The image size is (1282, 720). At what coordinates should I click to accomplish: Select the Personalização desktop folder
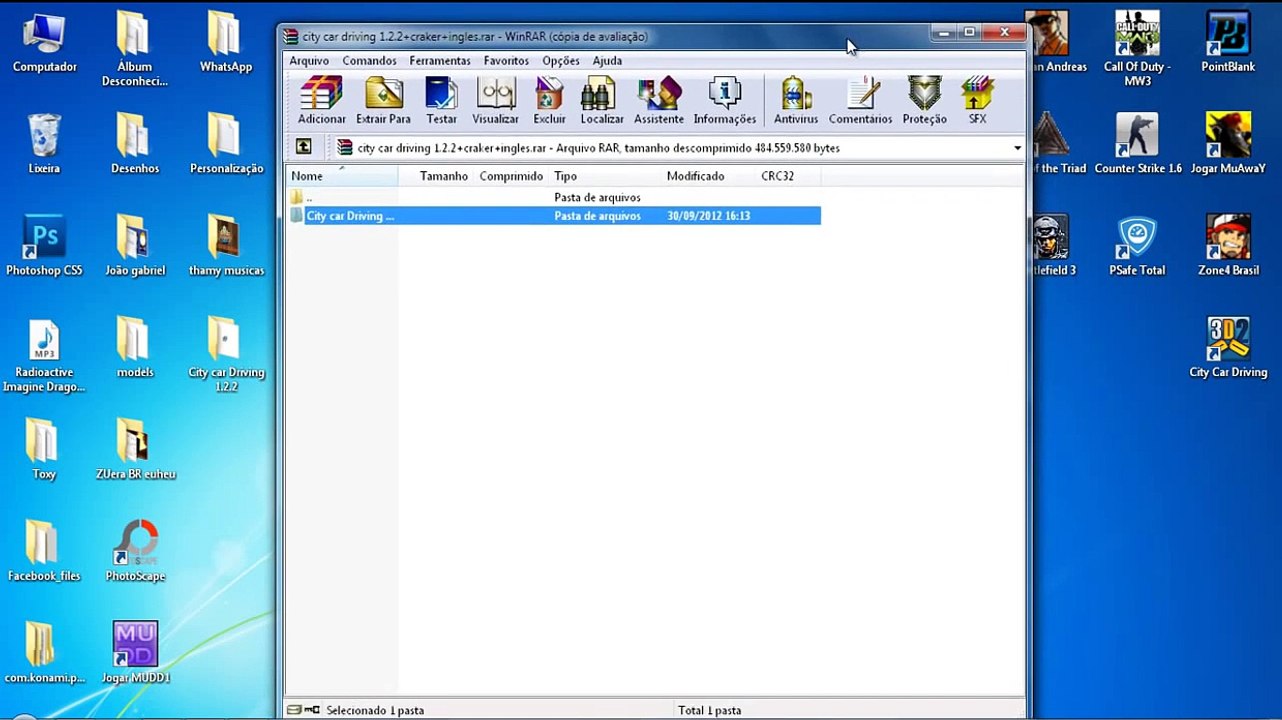[226, 143]
